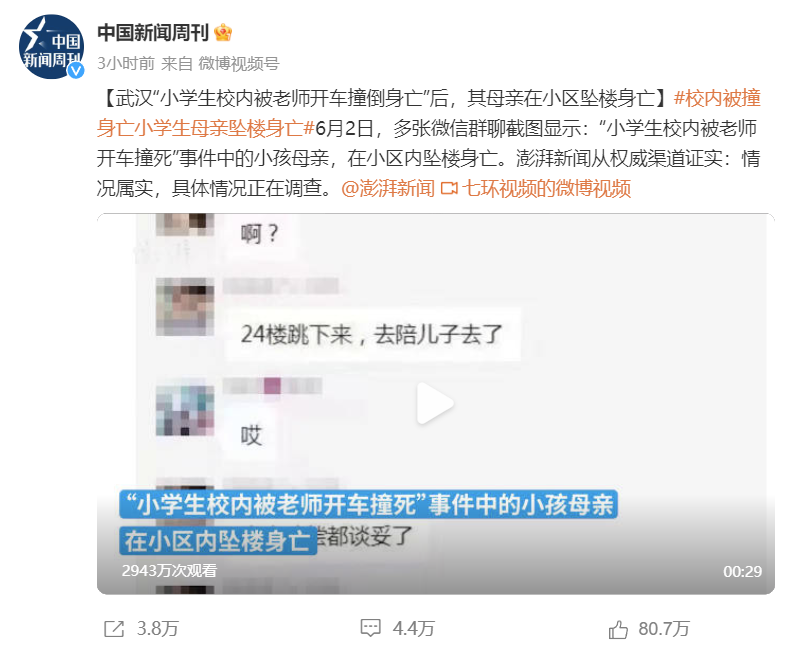Image resolution: width=795 pixels, height=649 pixels.
Task: Click the blue video caption overlay text
Action: (x=369, y=522)
